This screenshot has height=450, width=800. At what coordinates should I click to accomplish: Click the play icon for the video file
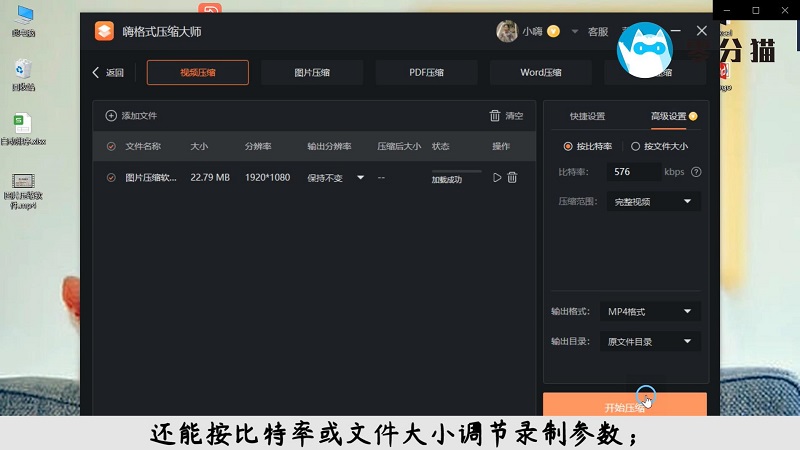click(497, 177)
